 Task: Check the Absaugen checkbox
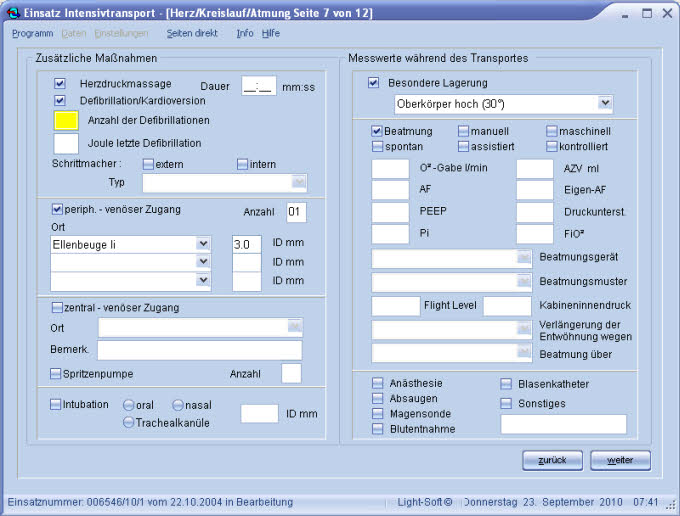378,398
